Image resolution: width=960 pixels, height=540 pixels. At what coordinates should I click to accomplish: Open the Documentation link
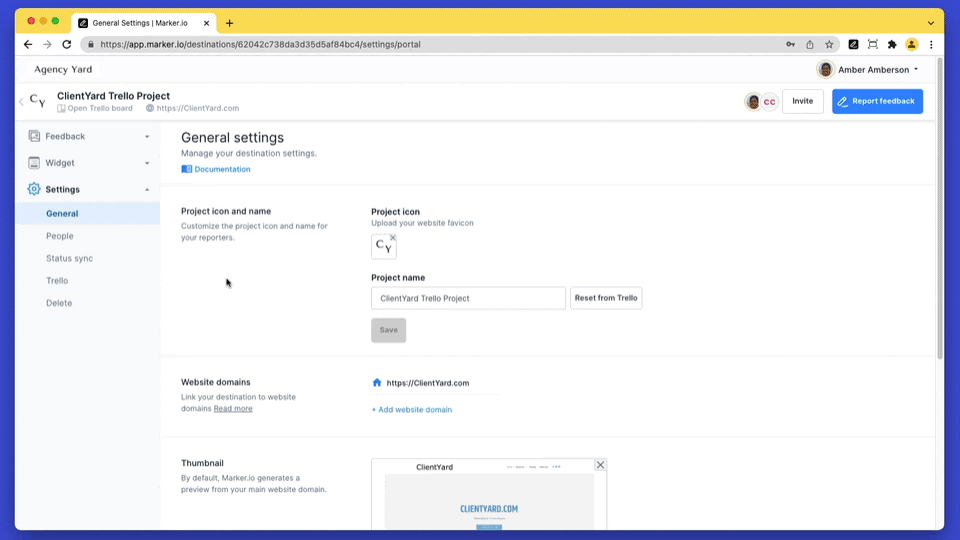[222, 169]
